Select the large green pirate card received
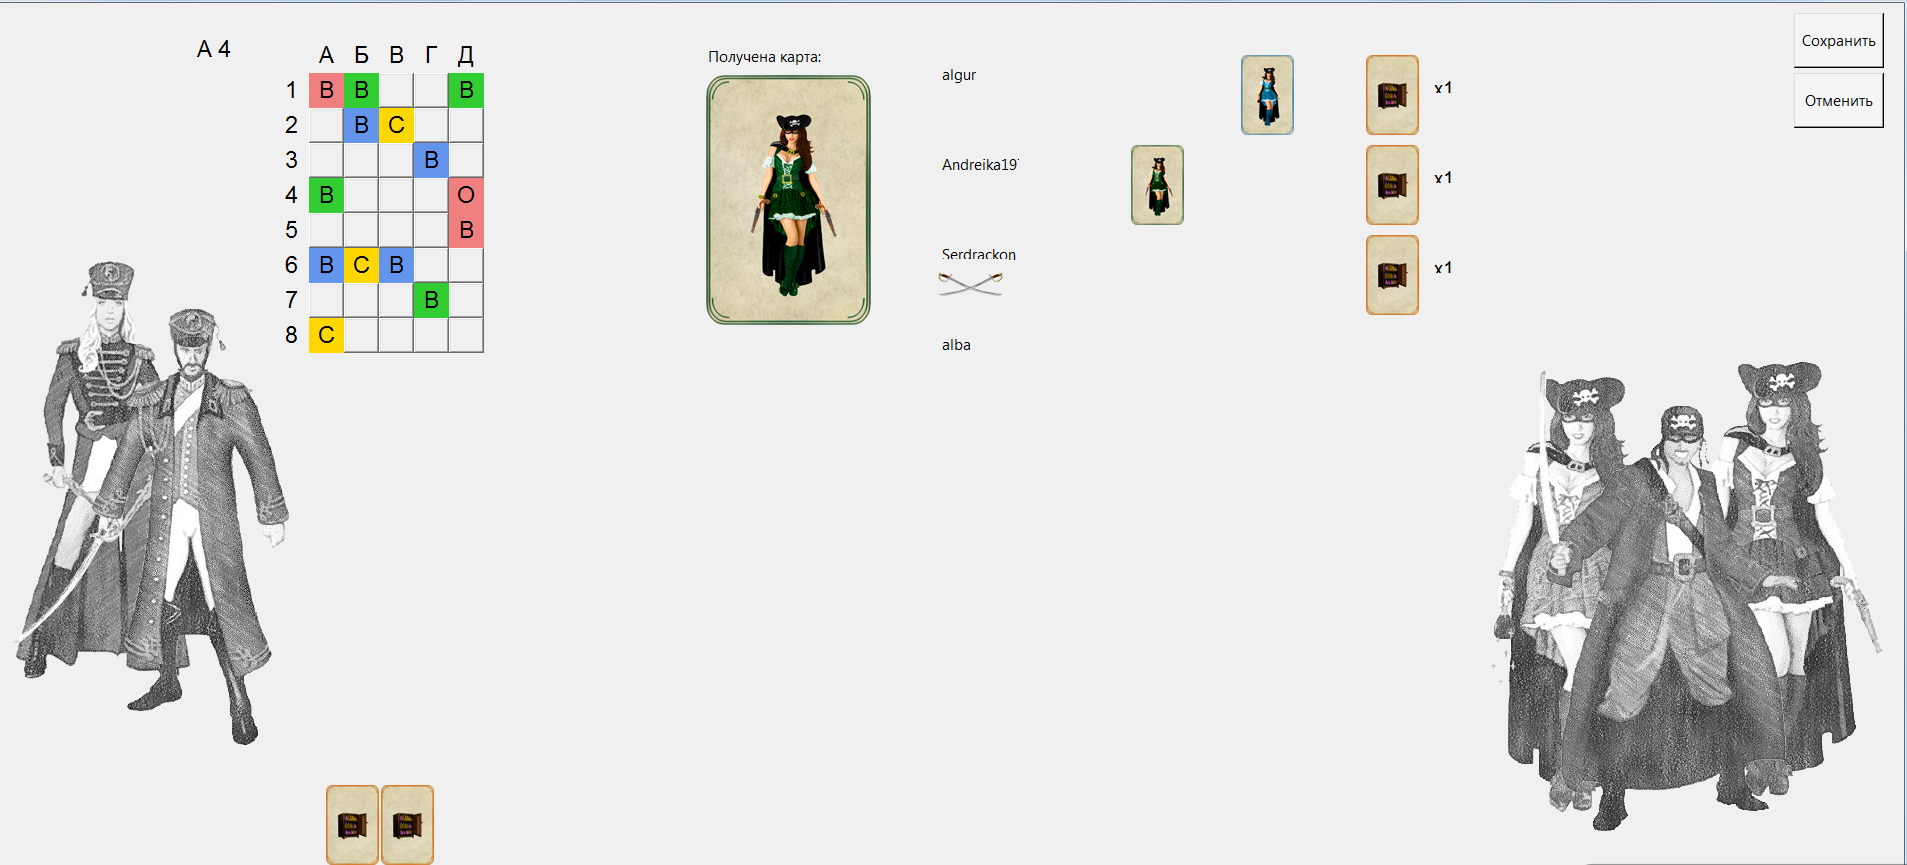1907x865 pixels. (x=788, y=200)
